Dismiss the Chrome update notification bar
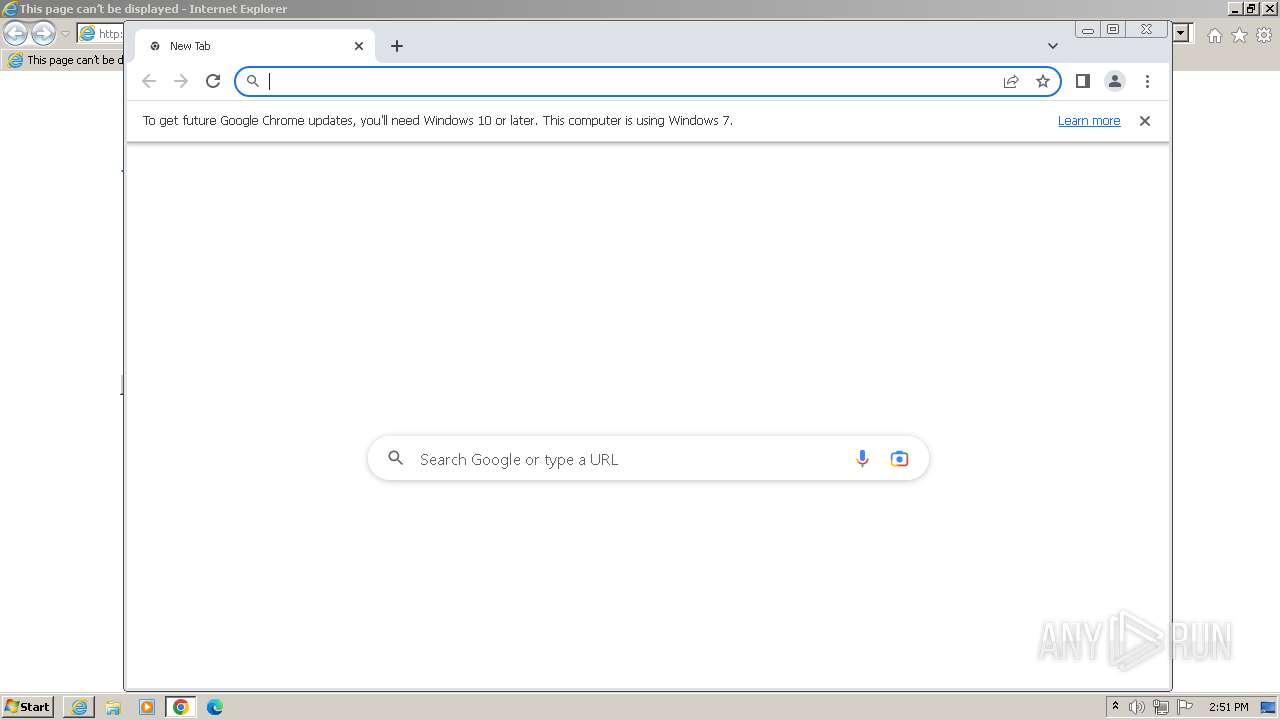1280x720 pixels. 1145,121
